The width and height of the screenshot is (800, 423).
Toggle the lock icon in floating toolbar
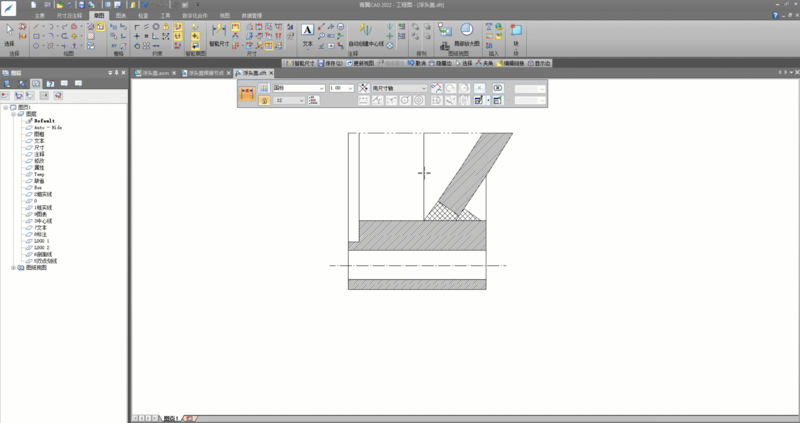pos(264,101)
